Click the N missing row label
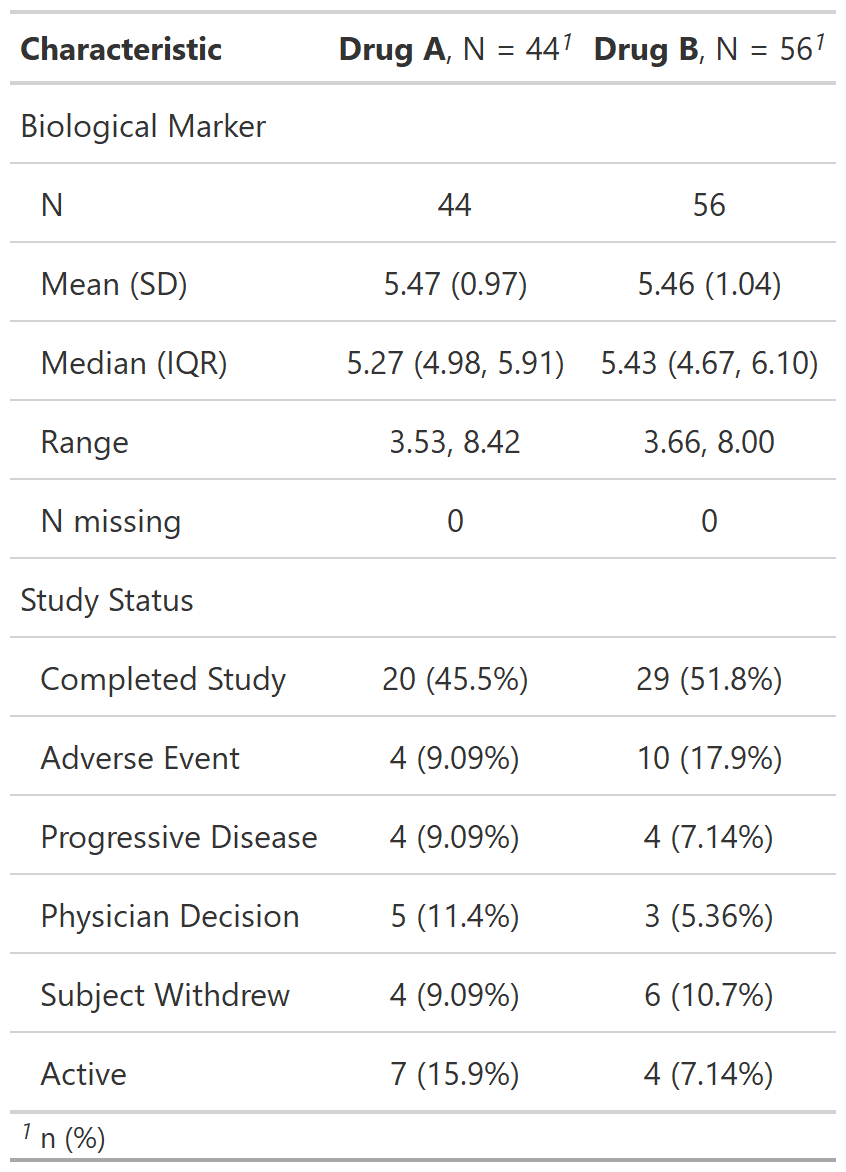This screenshot has width=846, height=1172. [x=111, y=522]
